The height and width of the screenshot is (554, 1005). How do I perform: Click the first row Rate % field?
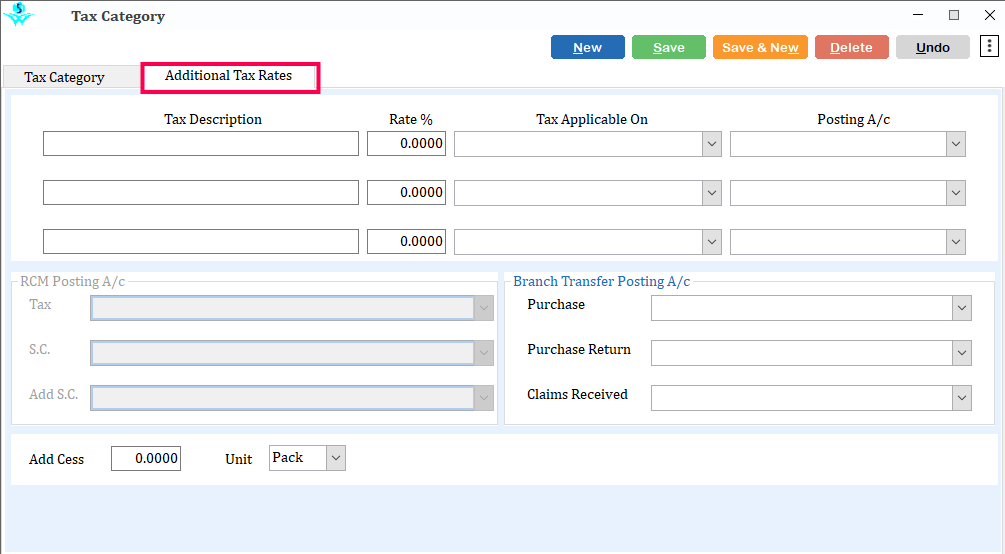[x=406, y=144]
